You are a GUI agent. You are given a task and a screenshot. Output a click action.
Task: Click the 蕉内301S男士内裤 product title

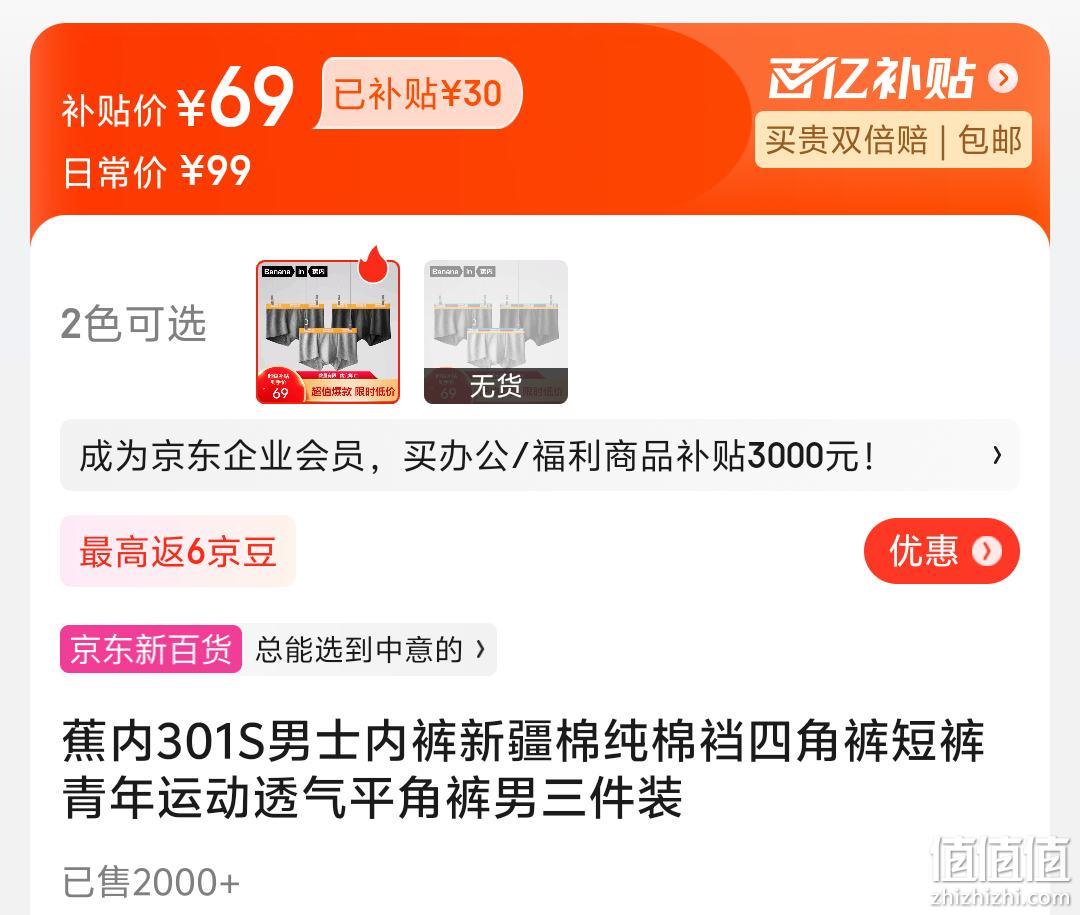pos(523,769)
